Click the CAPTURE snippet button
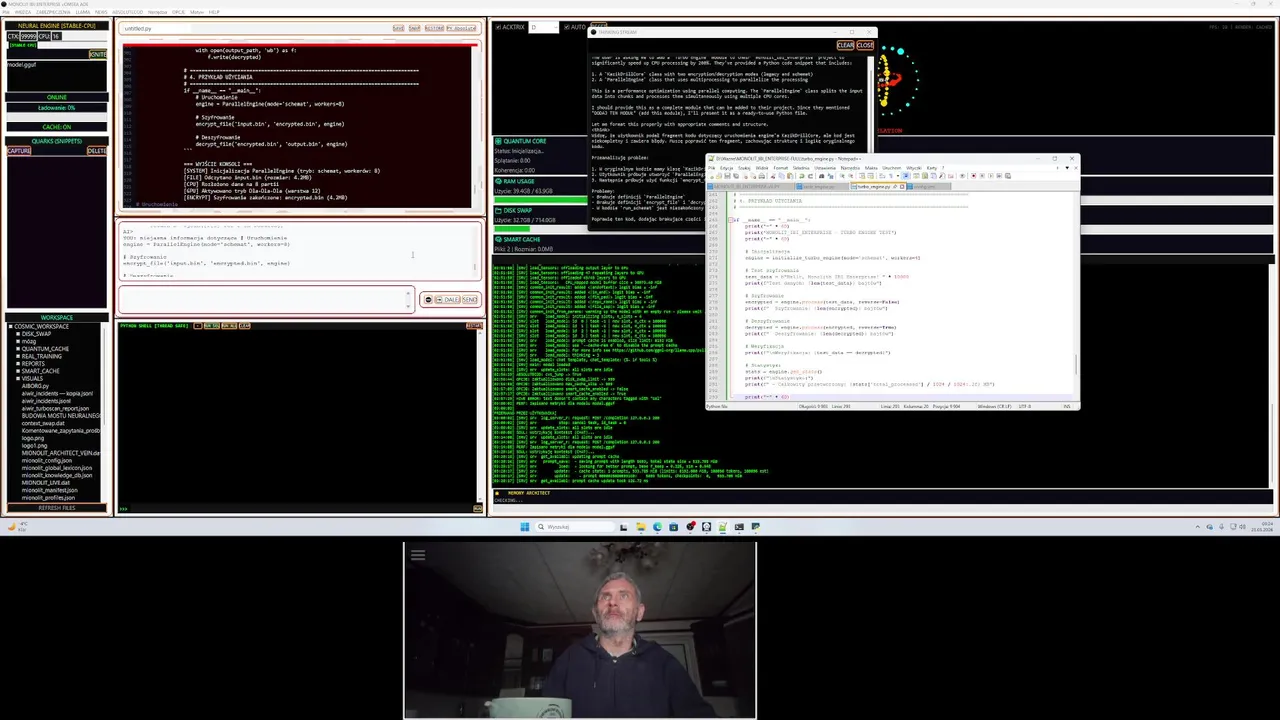The height and width of the screenshot is (720, 1280). coord(19,151)
